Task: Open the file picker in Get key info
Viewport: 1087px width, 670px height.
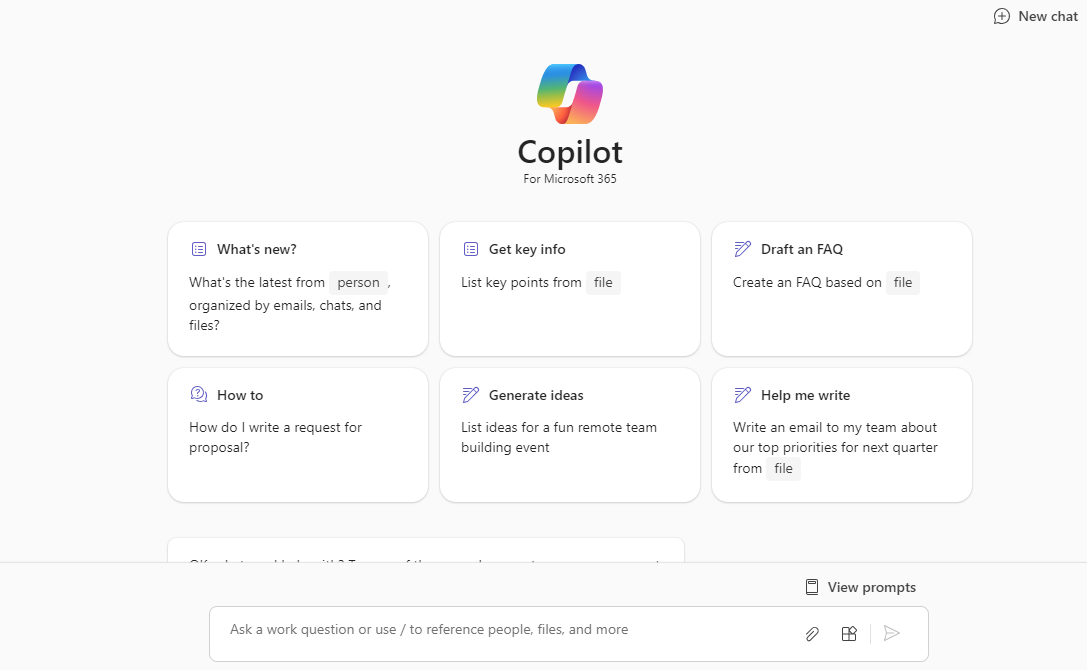Action: pyautogui.click(x=603, y=282)
